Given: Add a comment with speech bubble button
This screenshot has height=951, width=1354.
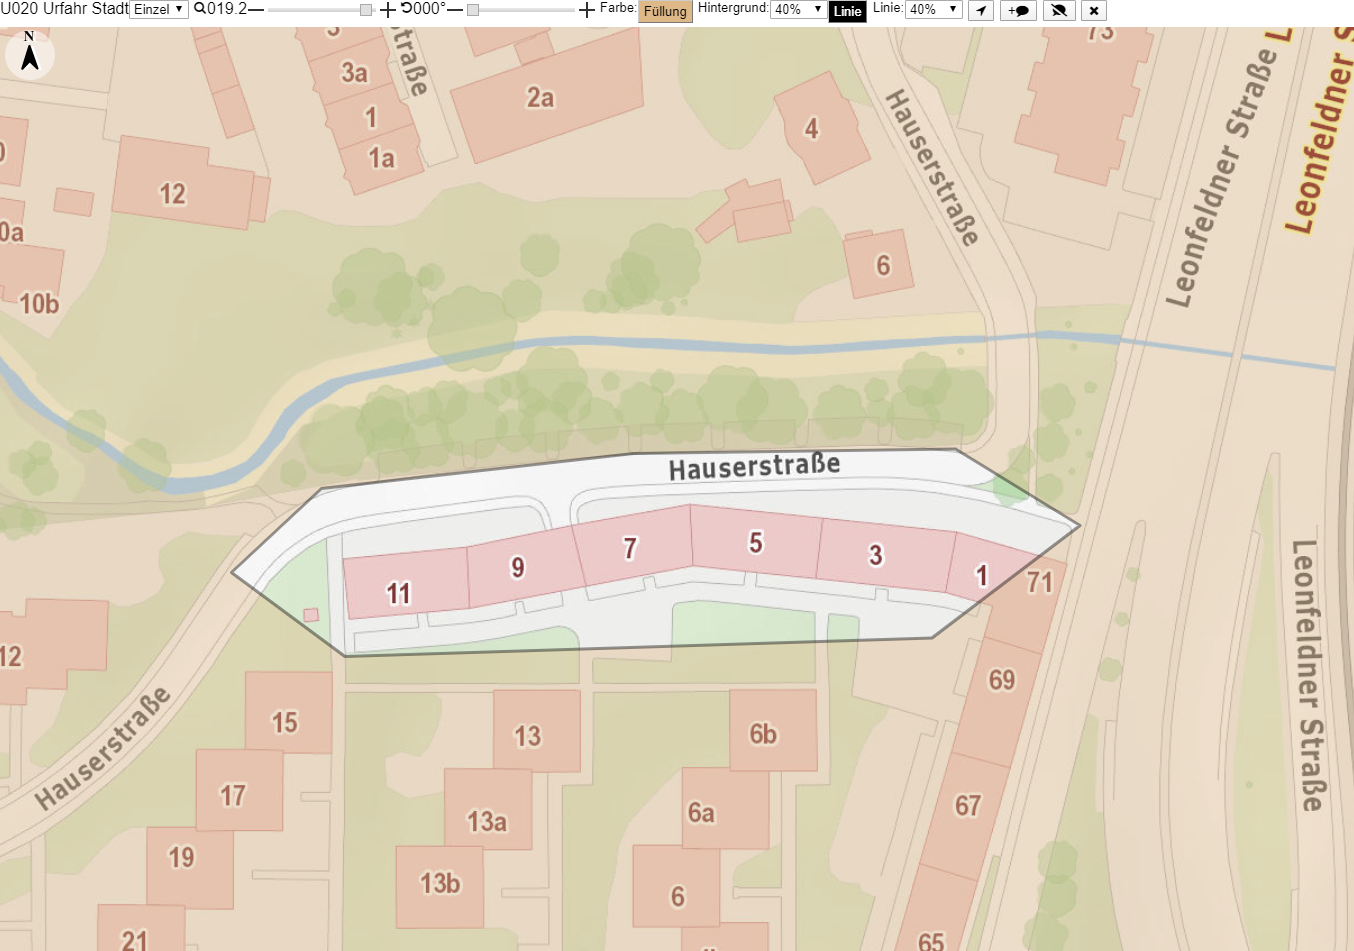Looking at the screenshot, I should 1018,10.
